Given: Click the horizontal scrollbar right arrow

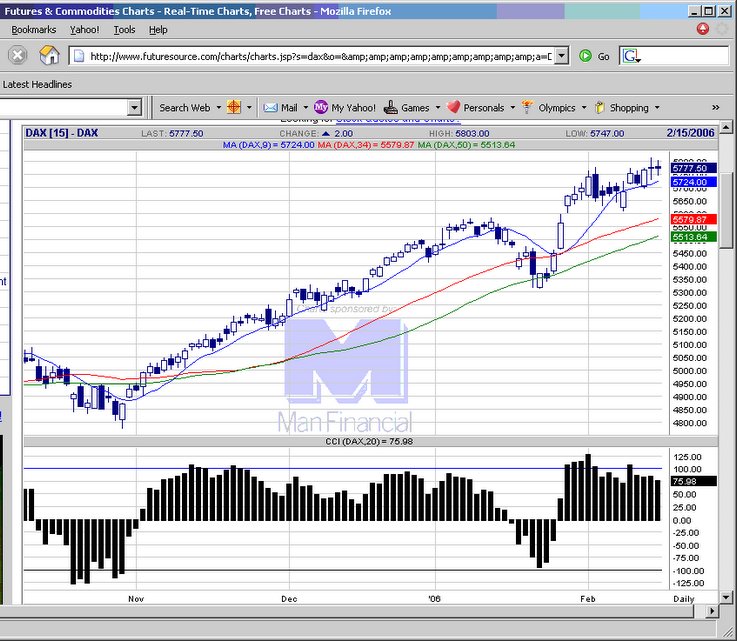Looking at the screenshot, I should click(x=712, y=611).
